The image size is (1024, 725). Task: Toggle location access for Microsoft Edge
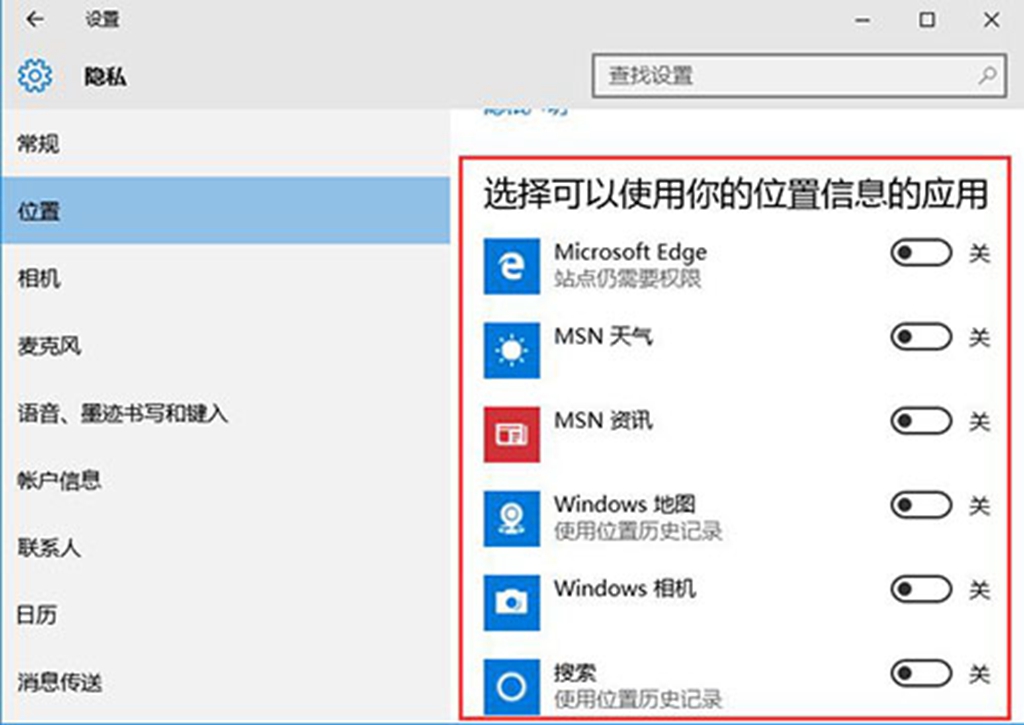pyautogui.click(x=921, y=253)
